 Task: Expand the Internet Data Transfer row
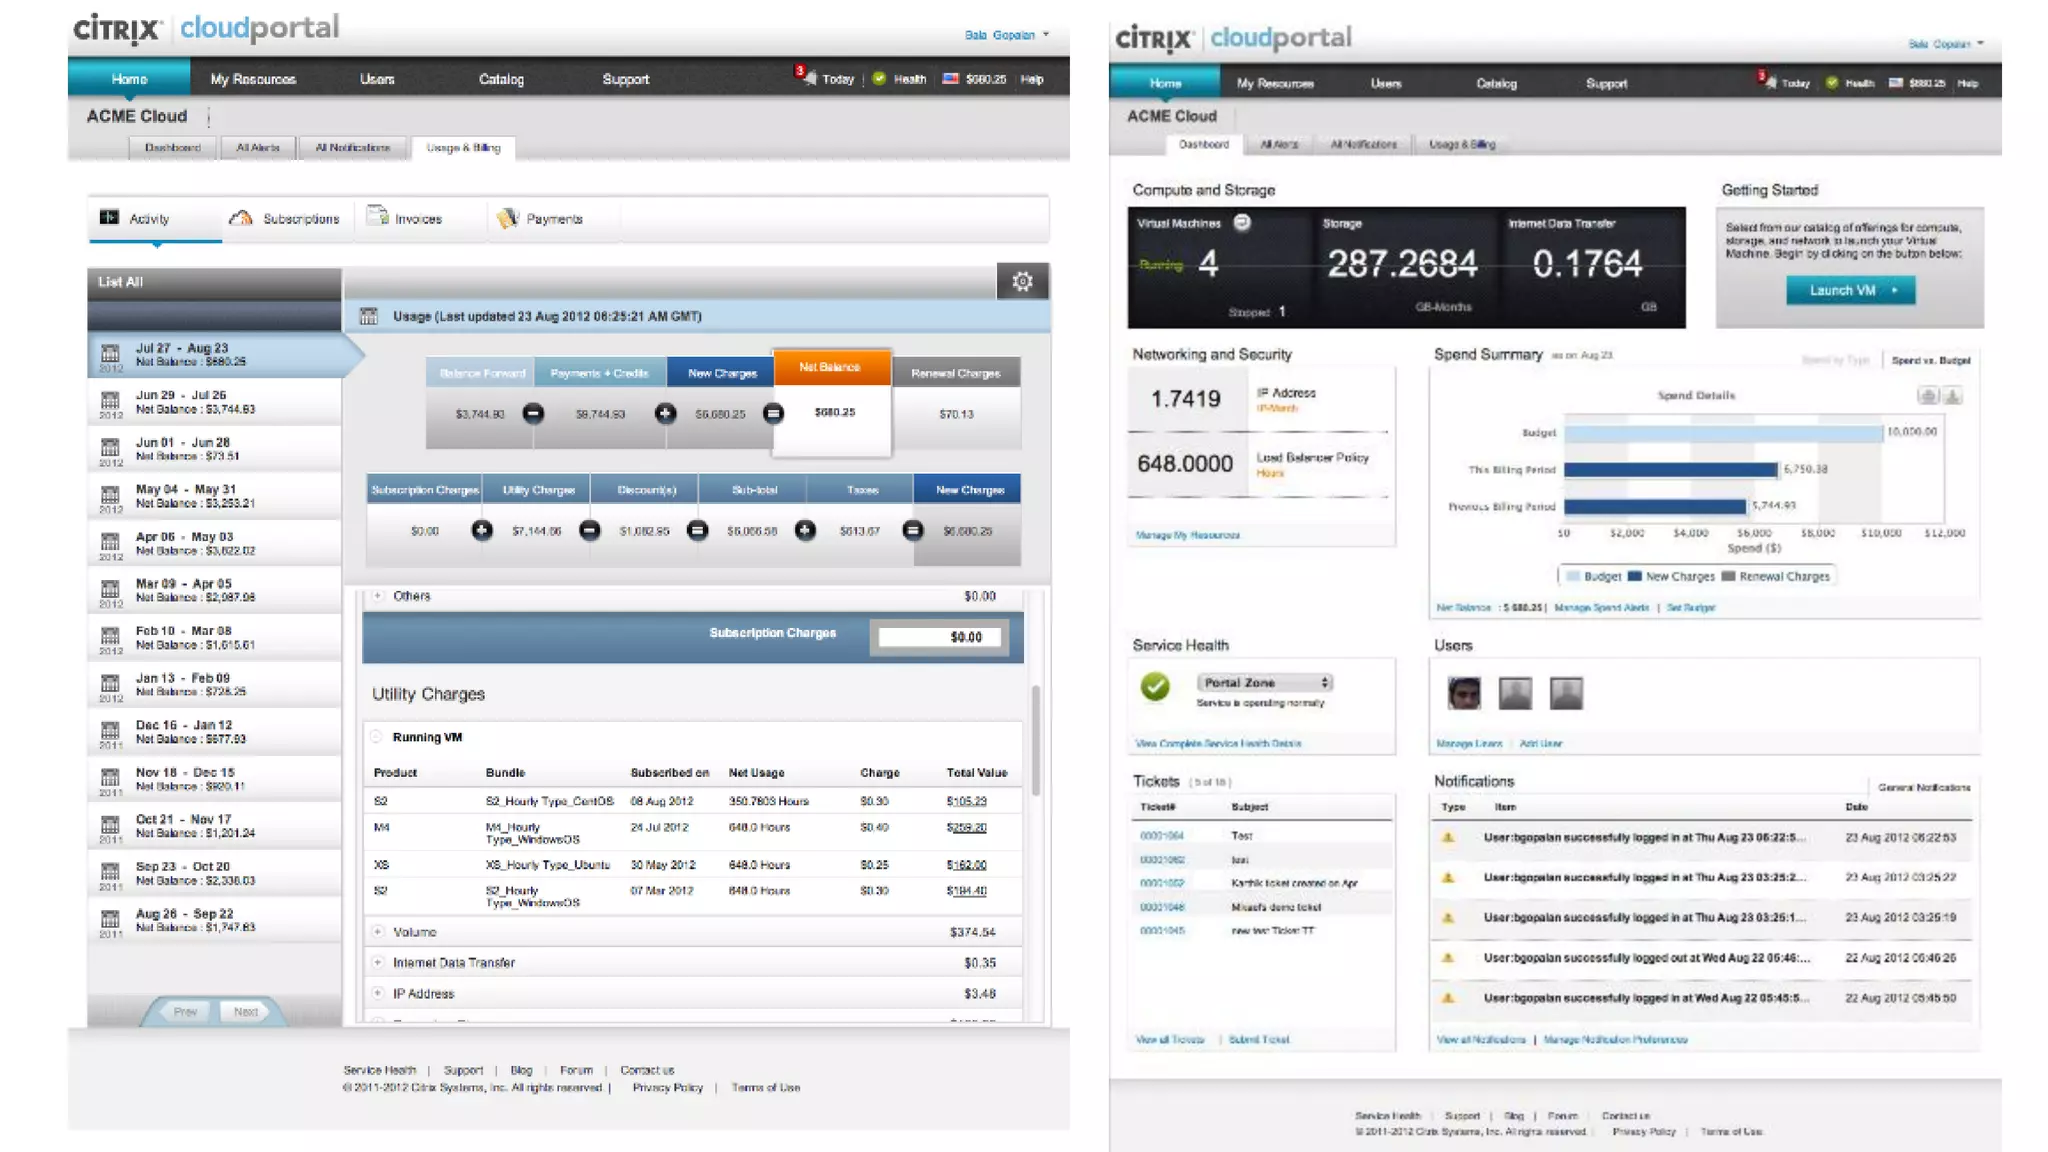click(378, 963)
